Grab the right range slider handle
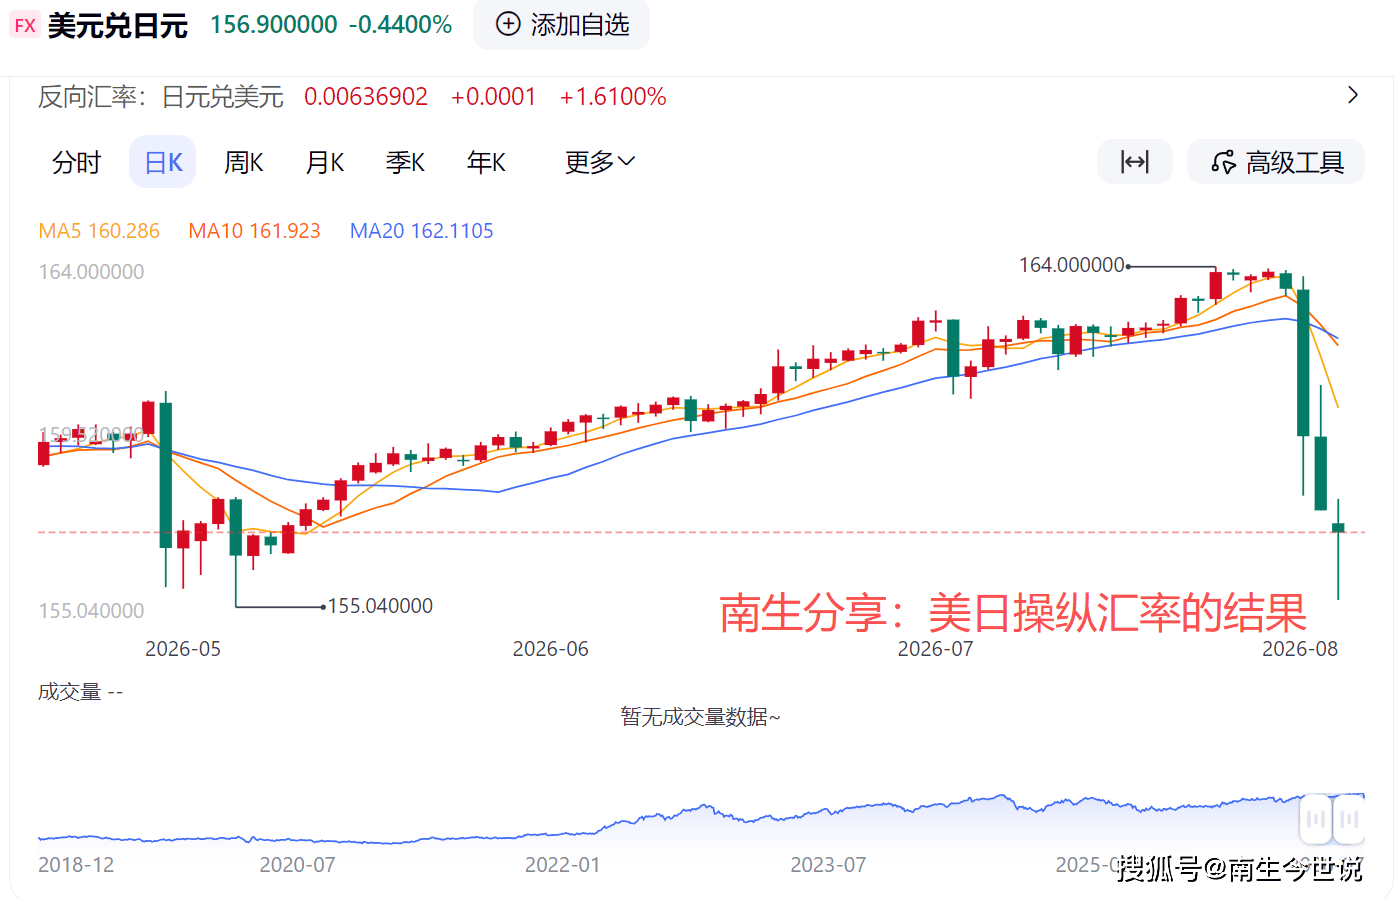The image size is (1395, 898). [x=1349, y=820]
